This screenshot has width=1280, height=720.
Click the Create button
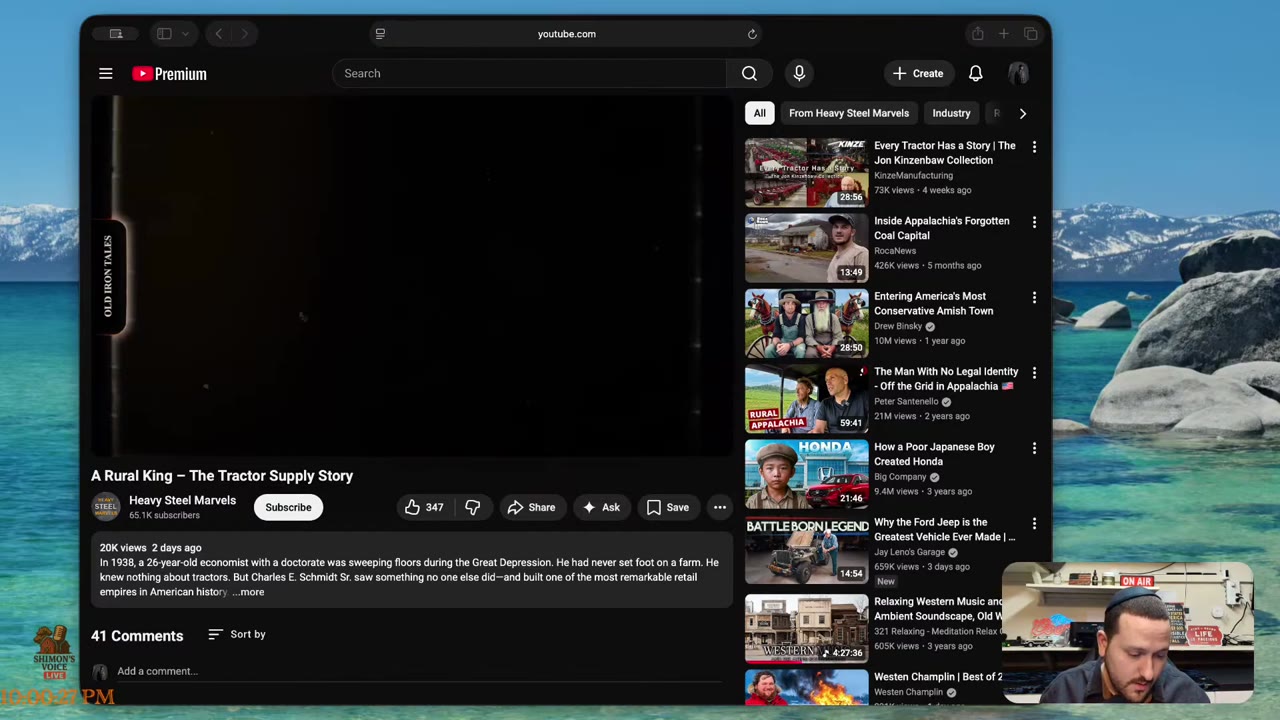[918, 73]
